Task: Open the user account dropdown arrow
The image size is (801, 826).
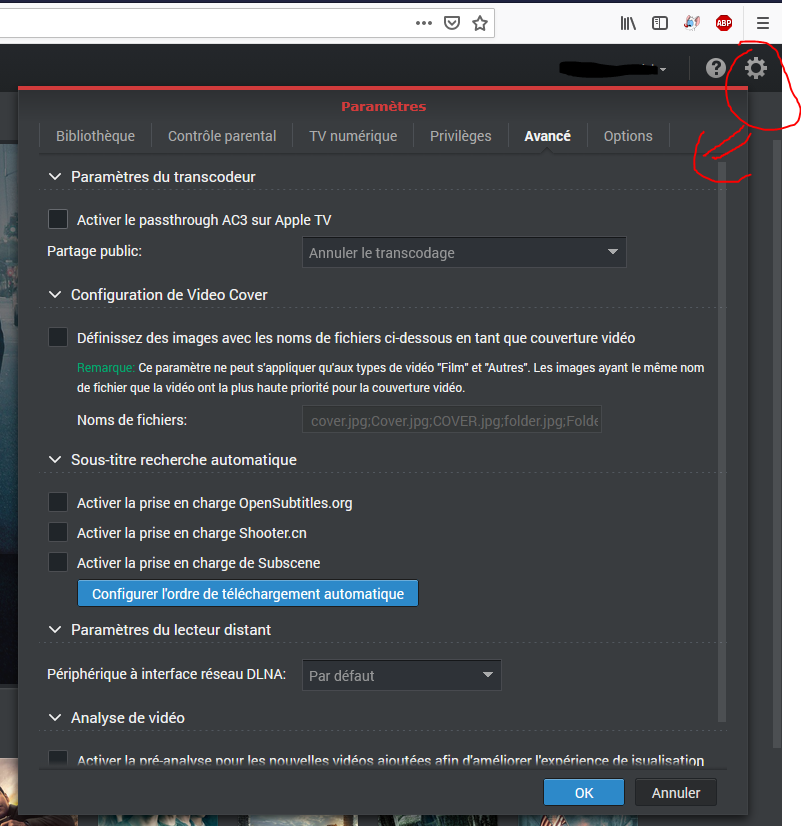Action: click(663, 70)
